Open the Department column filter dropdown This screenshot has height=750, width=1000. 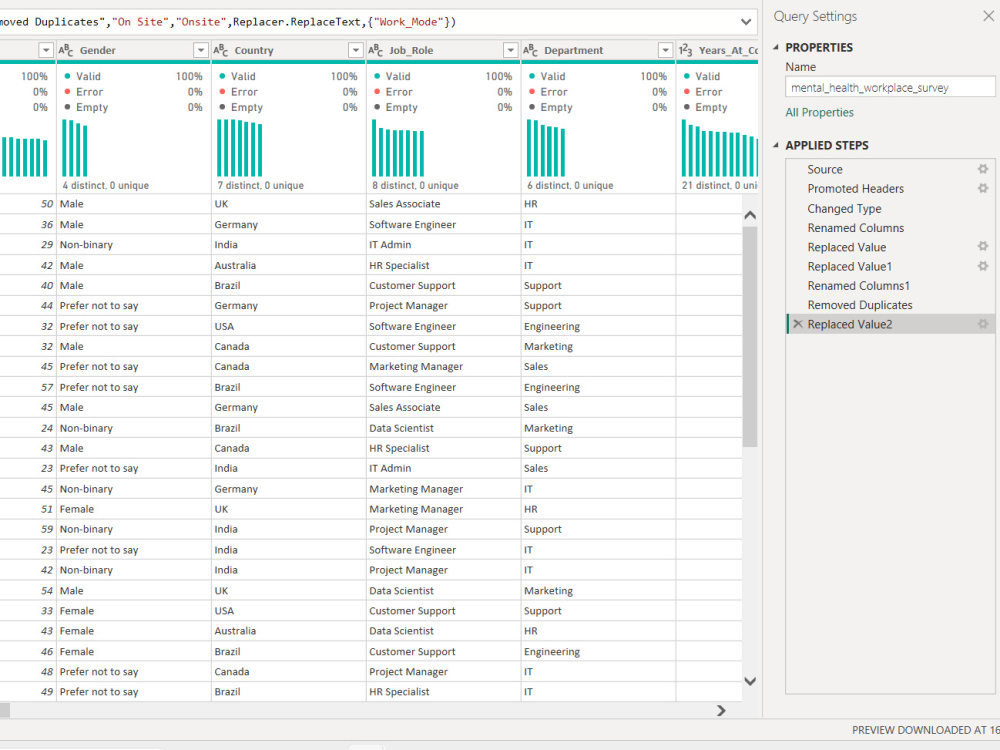665,50
